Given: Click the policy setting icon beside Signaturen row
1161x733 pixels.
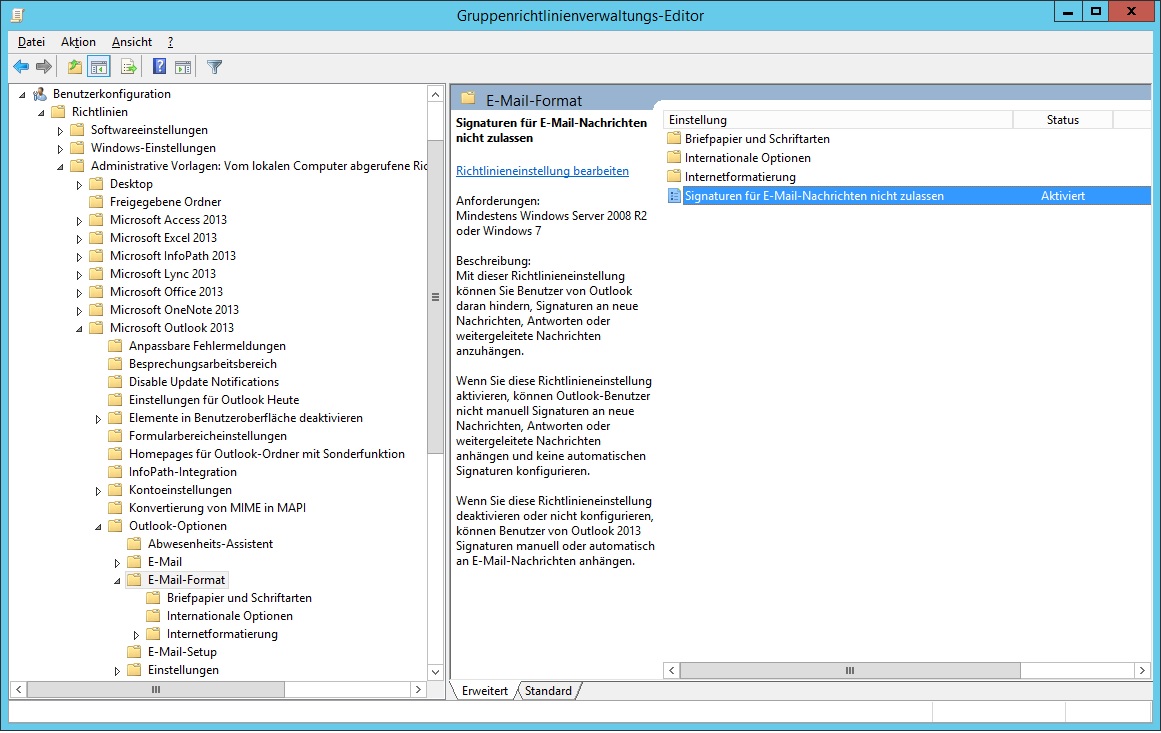Looking at the screenshot, I should pos(674,195).
